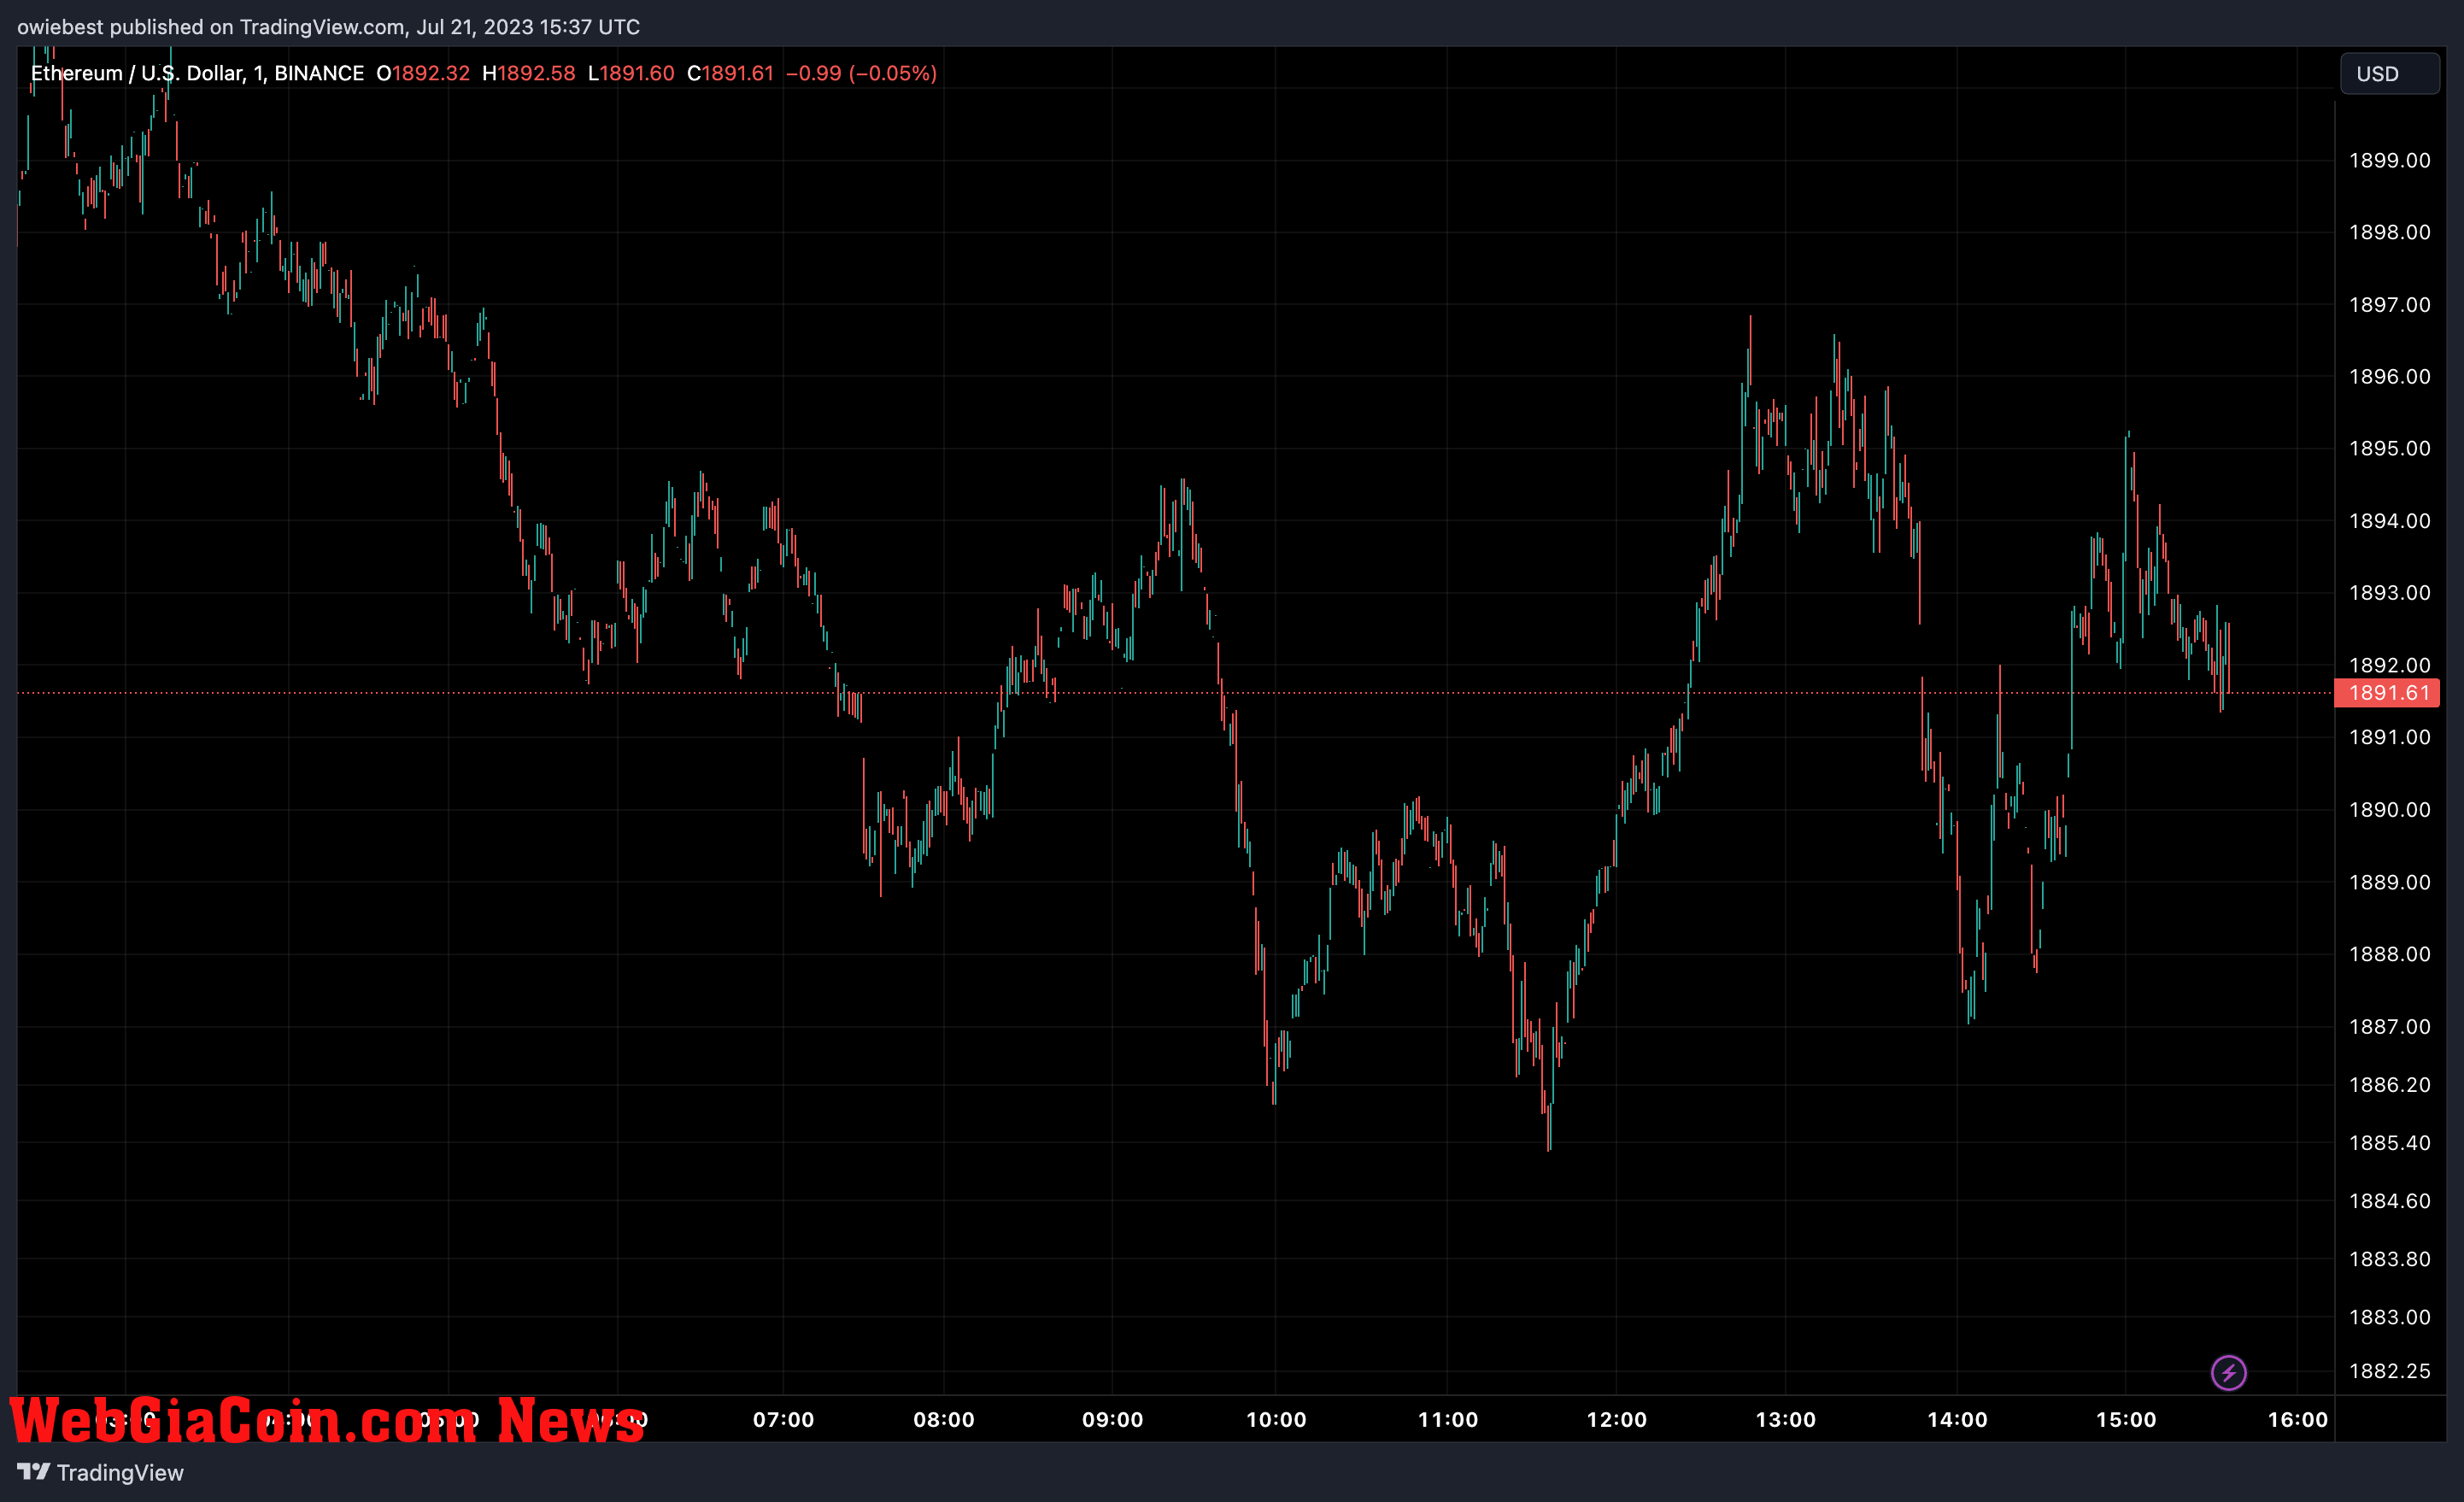Screen dimensions: 2464x1502
Task: Click the high value H1892.58
Action: [529, 73]
